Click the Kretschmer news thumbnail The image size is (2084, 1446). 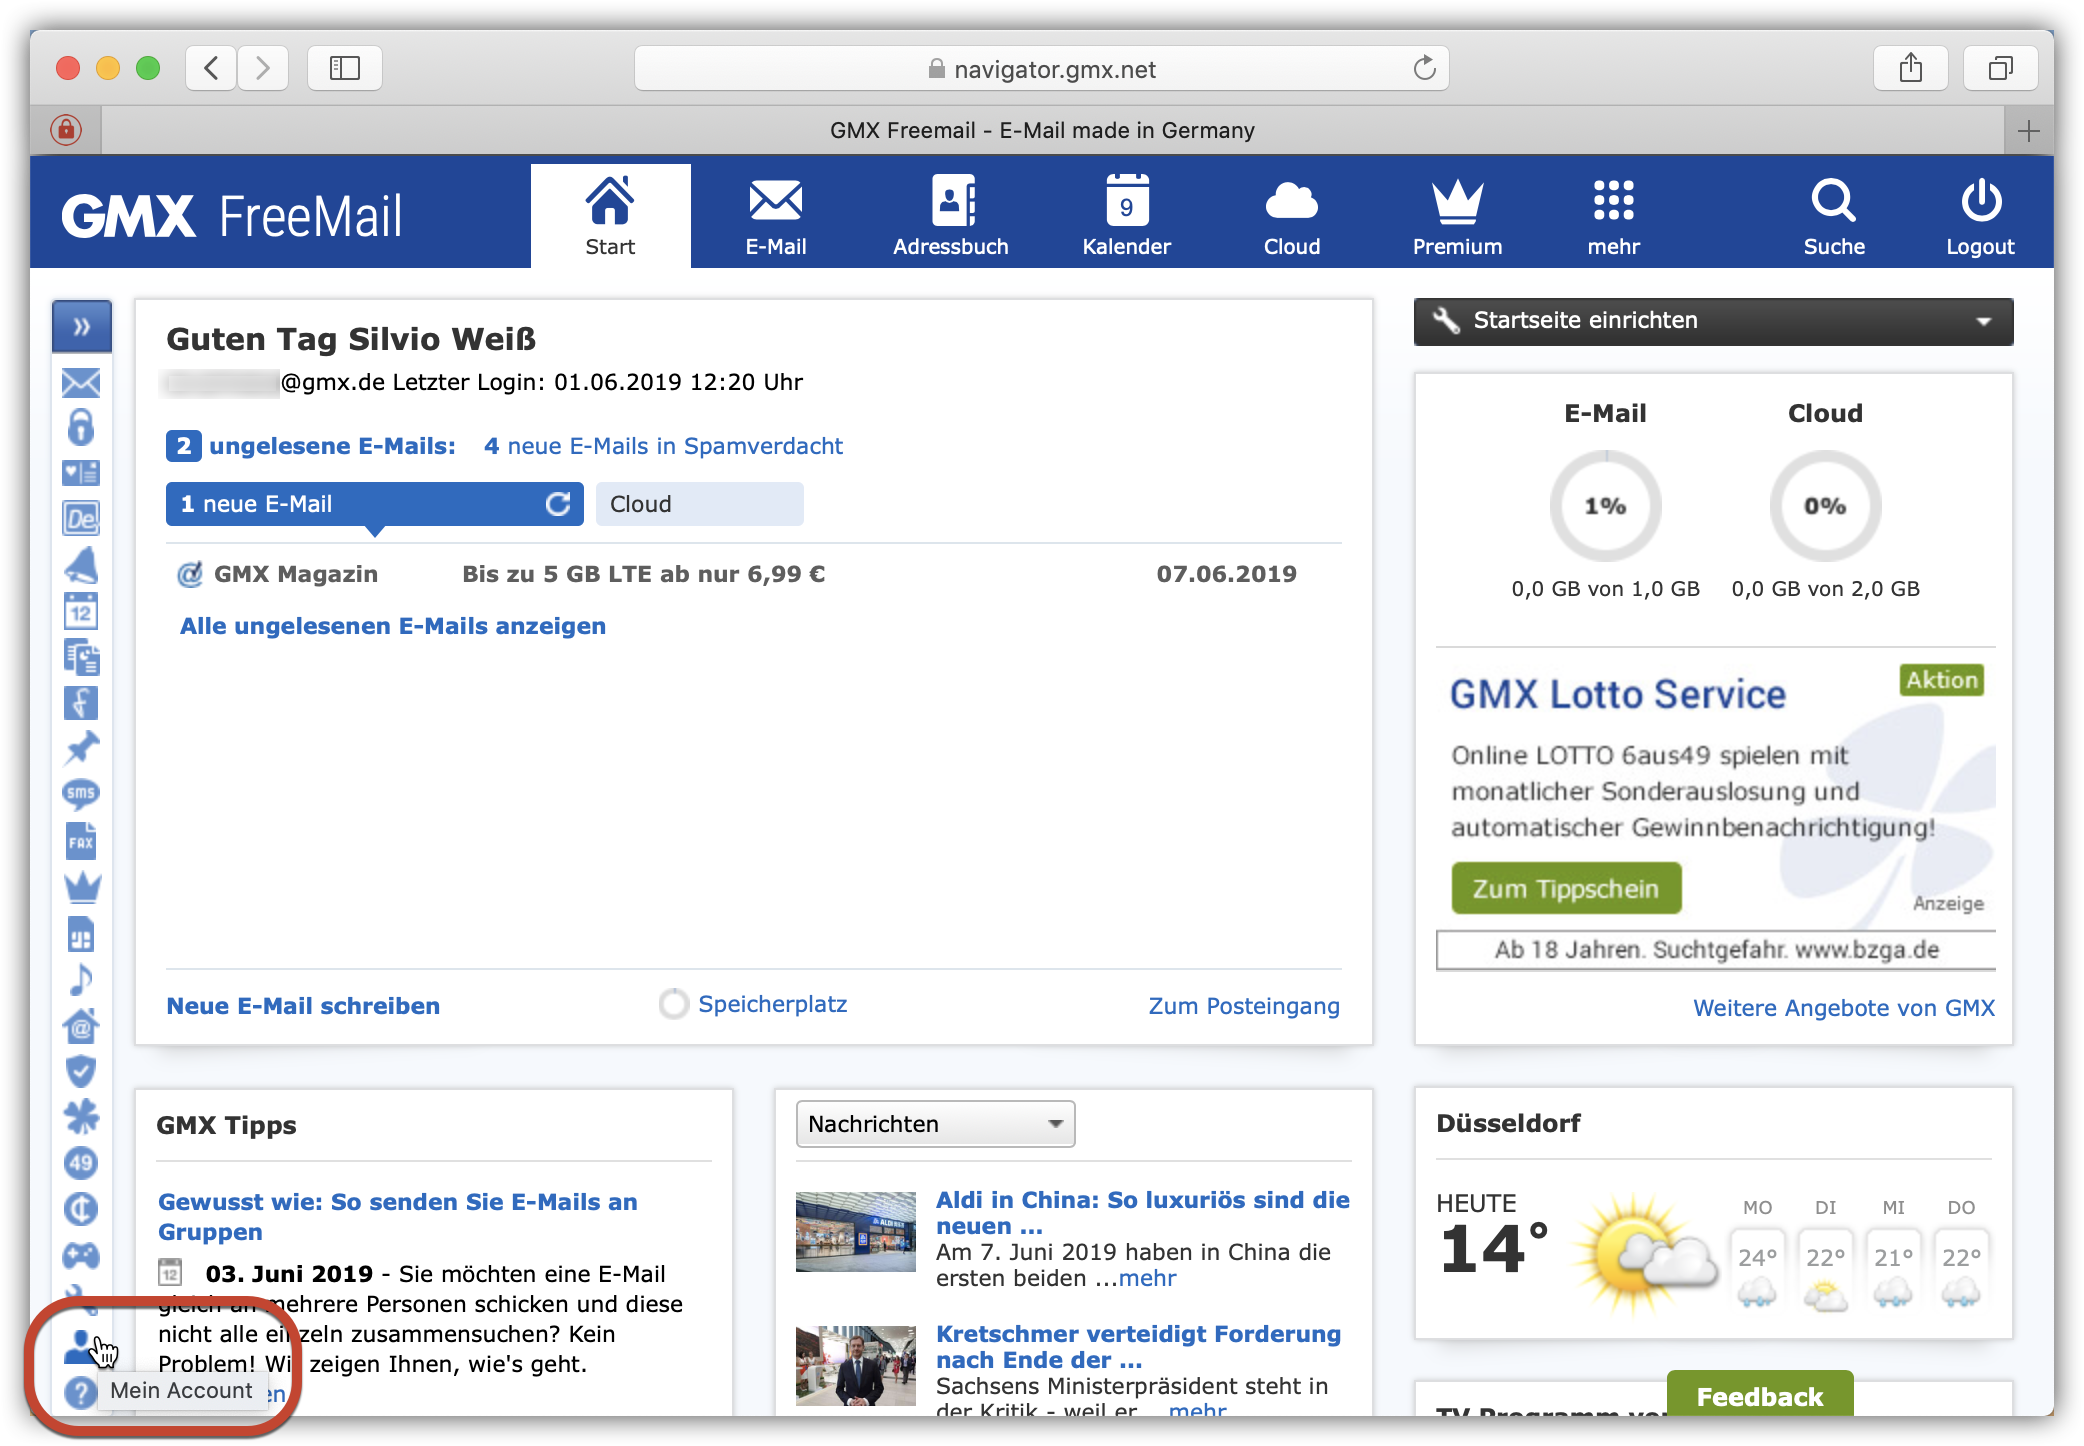tap(856, 1365)
